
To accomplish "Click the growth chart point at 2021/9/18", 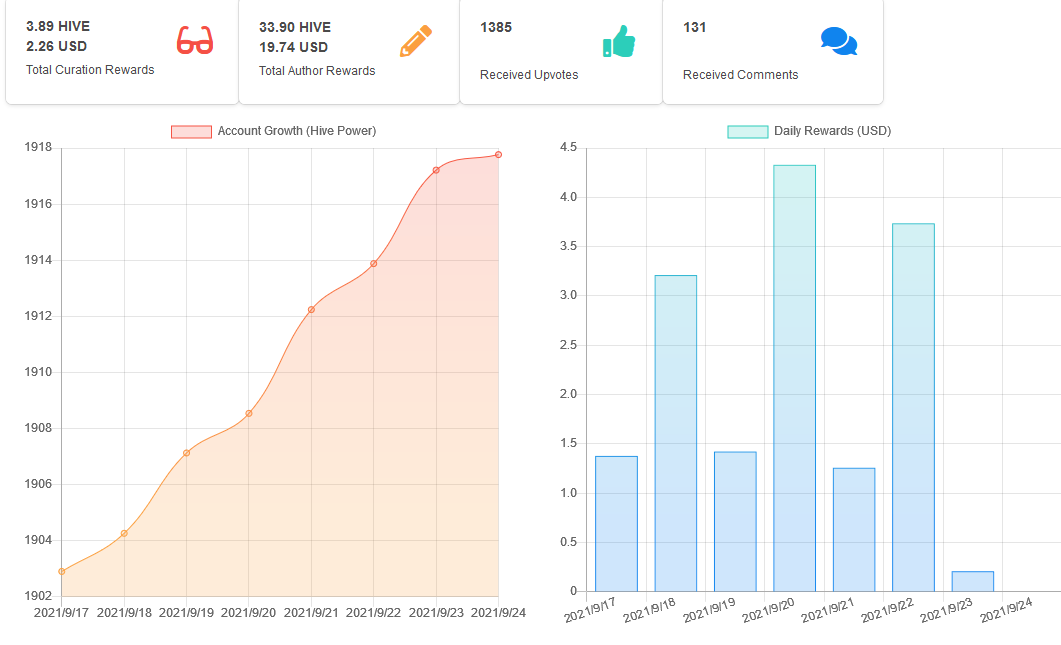I will click(x=124, y=533).
